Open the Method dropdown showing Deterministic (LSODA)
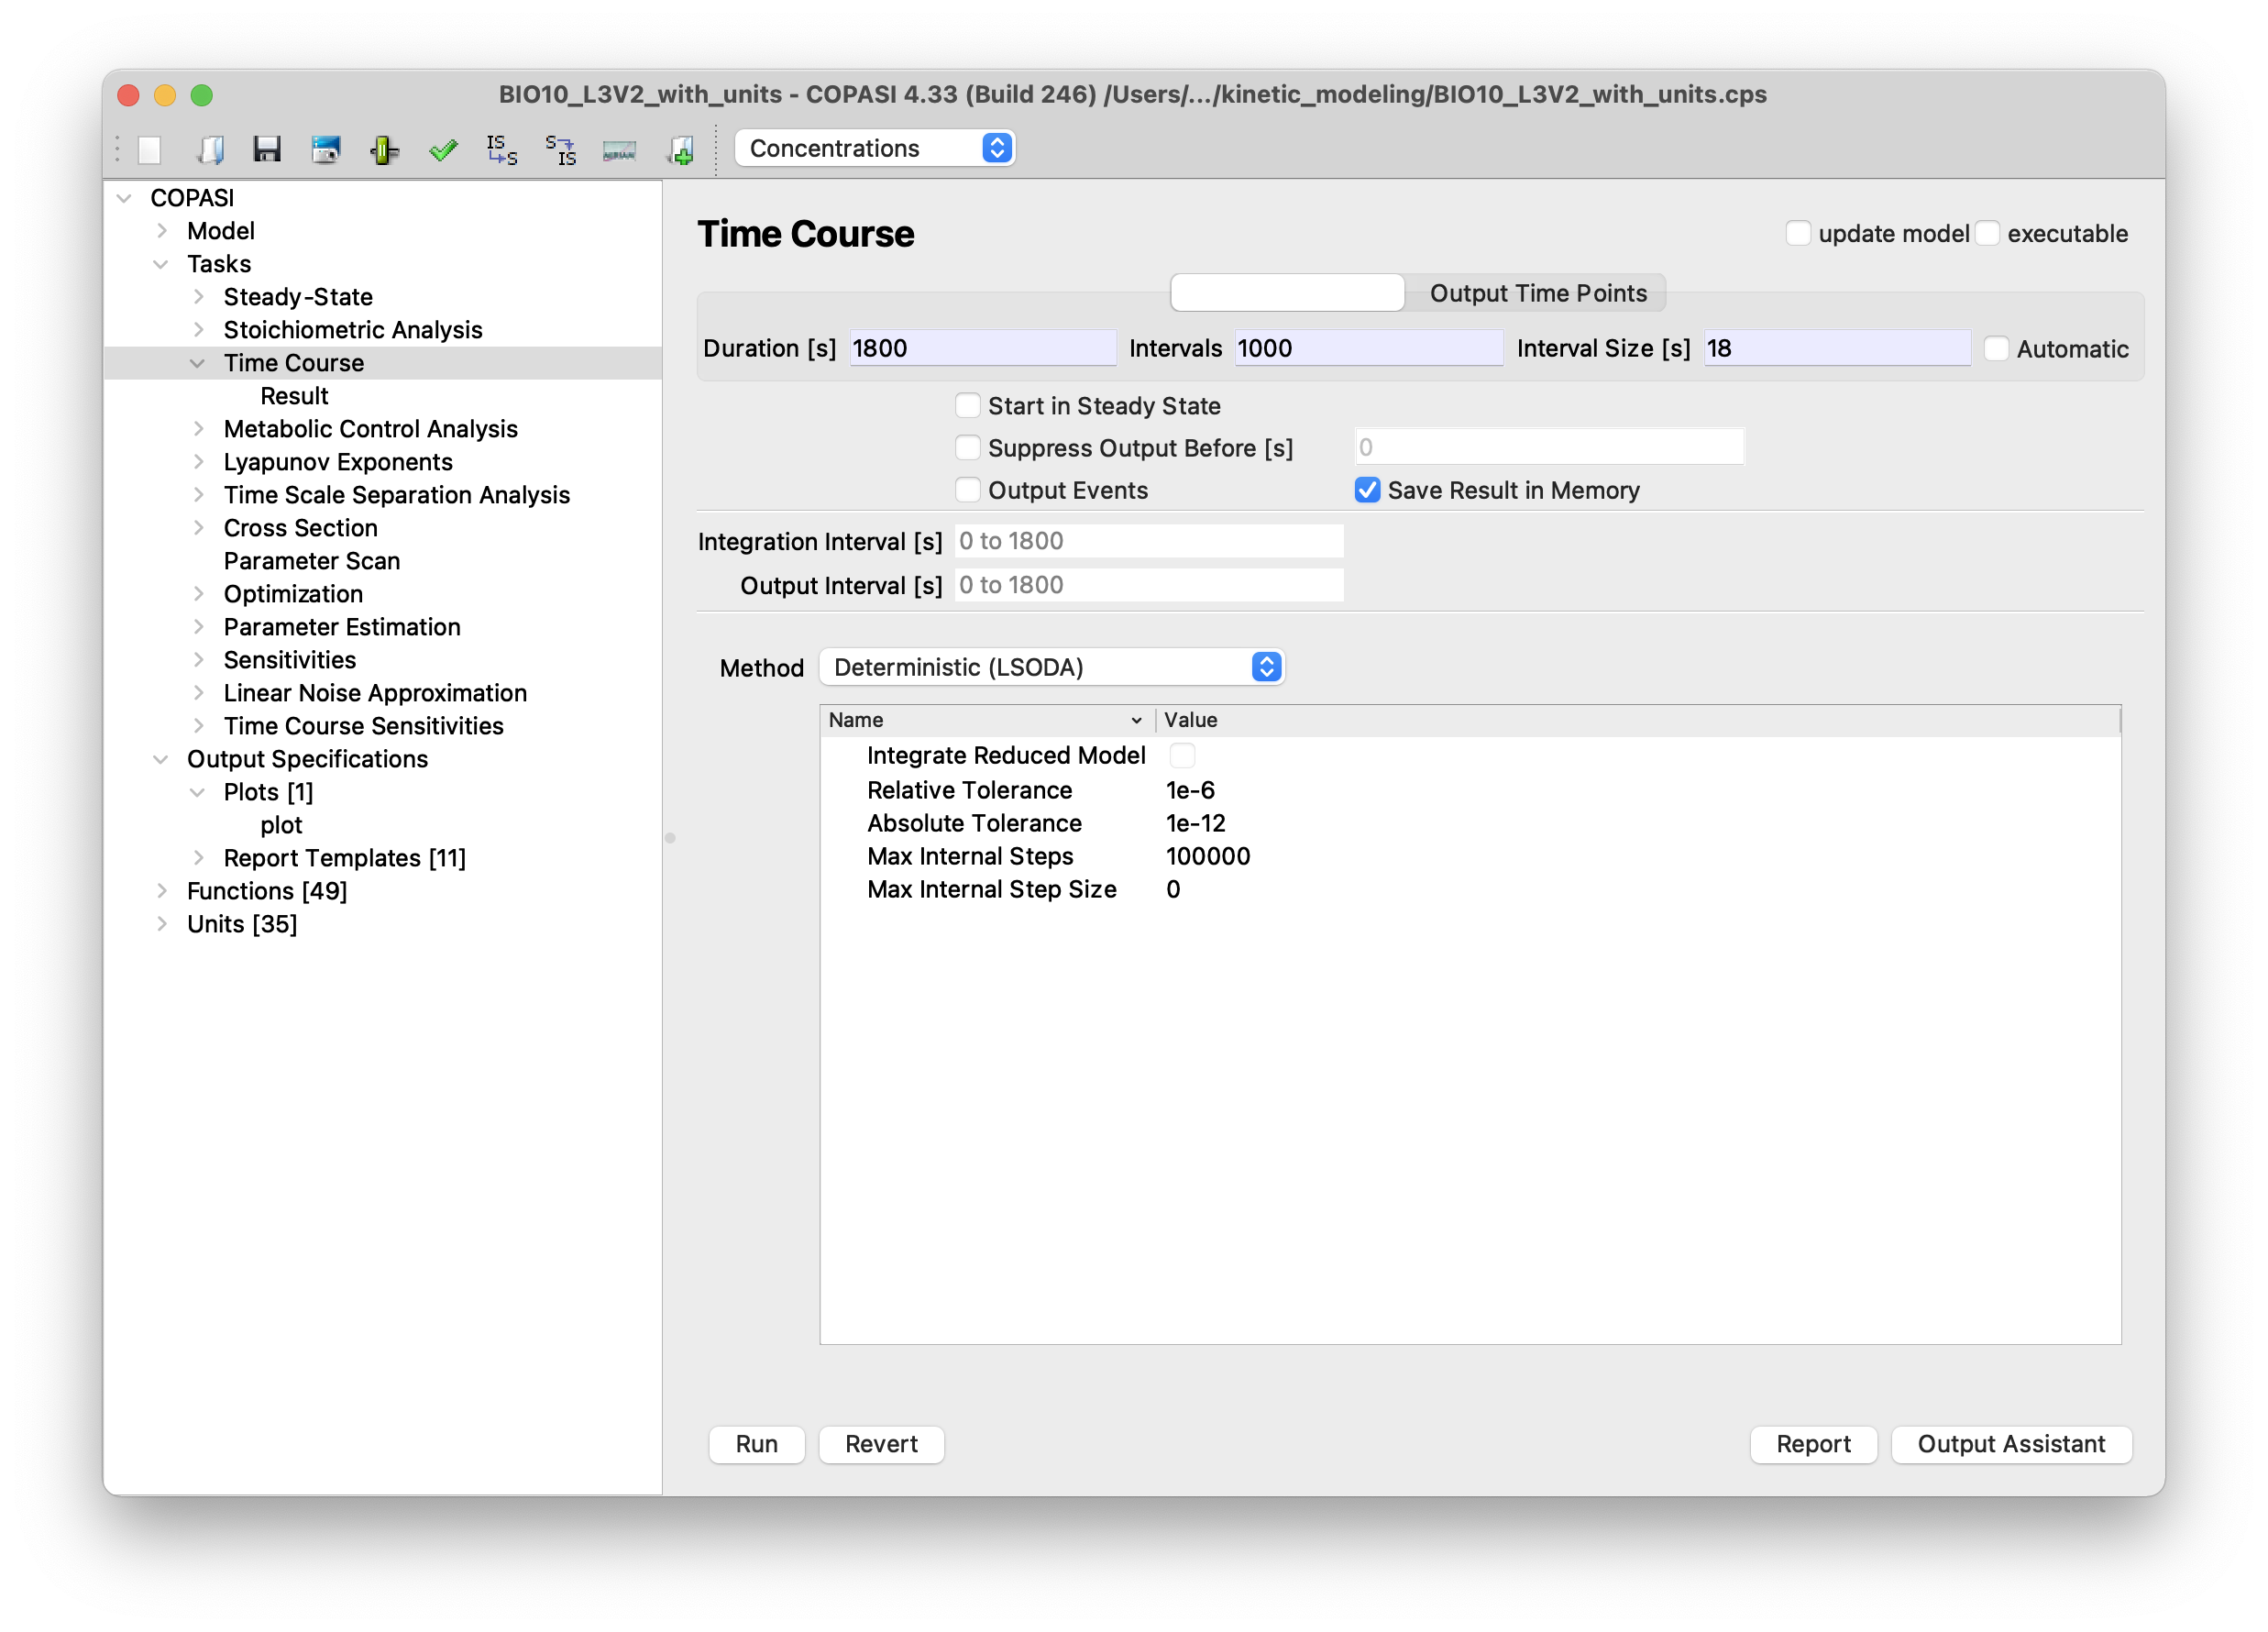Viewport: 2268px width, 1632px height. [x=1052, y=667]
